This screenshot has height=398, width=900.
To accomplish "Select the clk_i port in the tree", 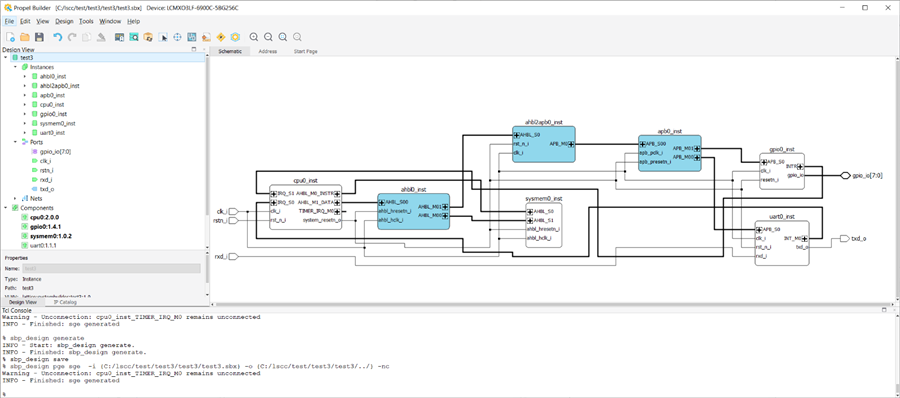I will pos(45,161).
